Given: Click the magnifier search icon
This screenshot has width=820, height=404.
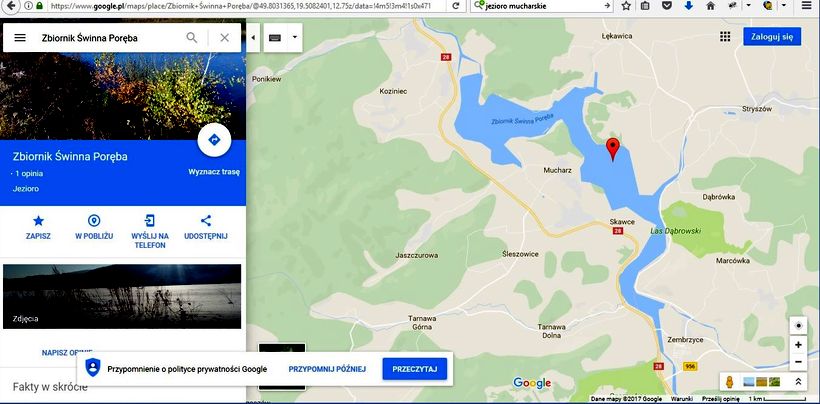Looking at the screenshot, I should 192,38.
